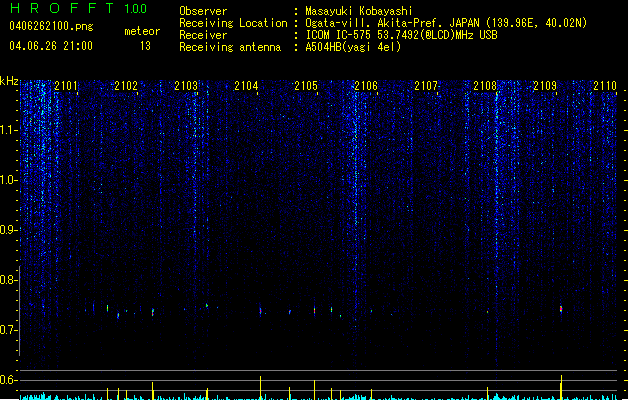Click the meteor echo just after 2104
The image size is (629, 400).
260,311
